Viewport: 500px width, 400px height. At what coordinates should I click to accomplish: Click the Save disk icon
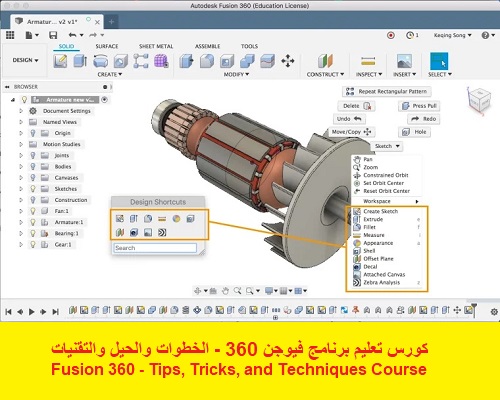click(53, 35)
